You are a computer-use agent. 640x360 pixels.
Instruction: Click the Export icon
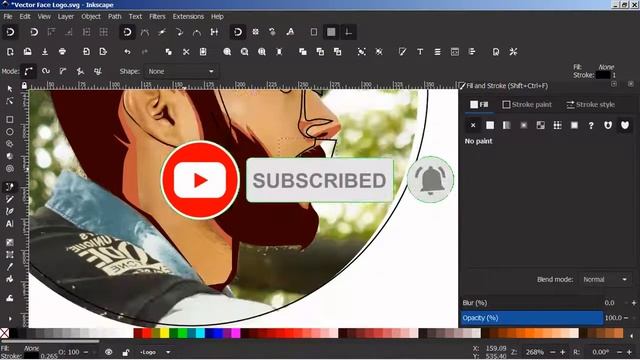[103, 52]
